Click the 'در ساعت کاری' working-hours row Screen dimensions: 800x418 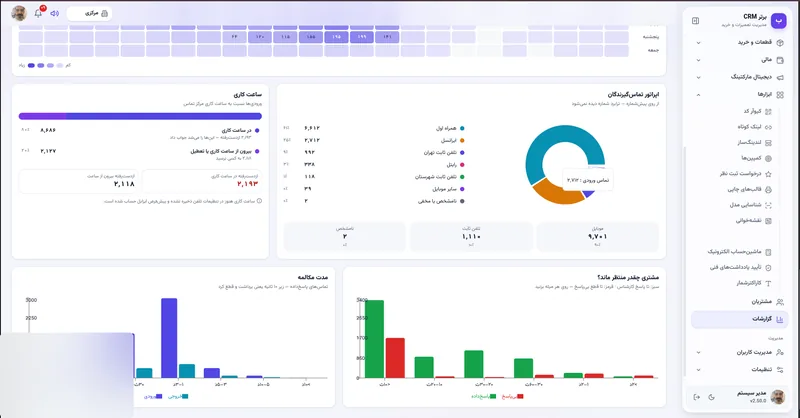[140, 133]
